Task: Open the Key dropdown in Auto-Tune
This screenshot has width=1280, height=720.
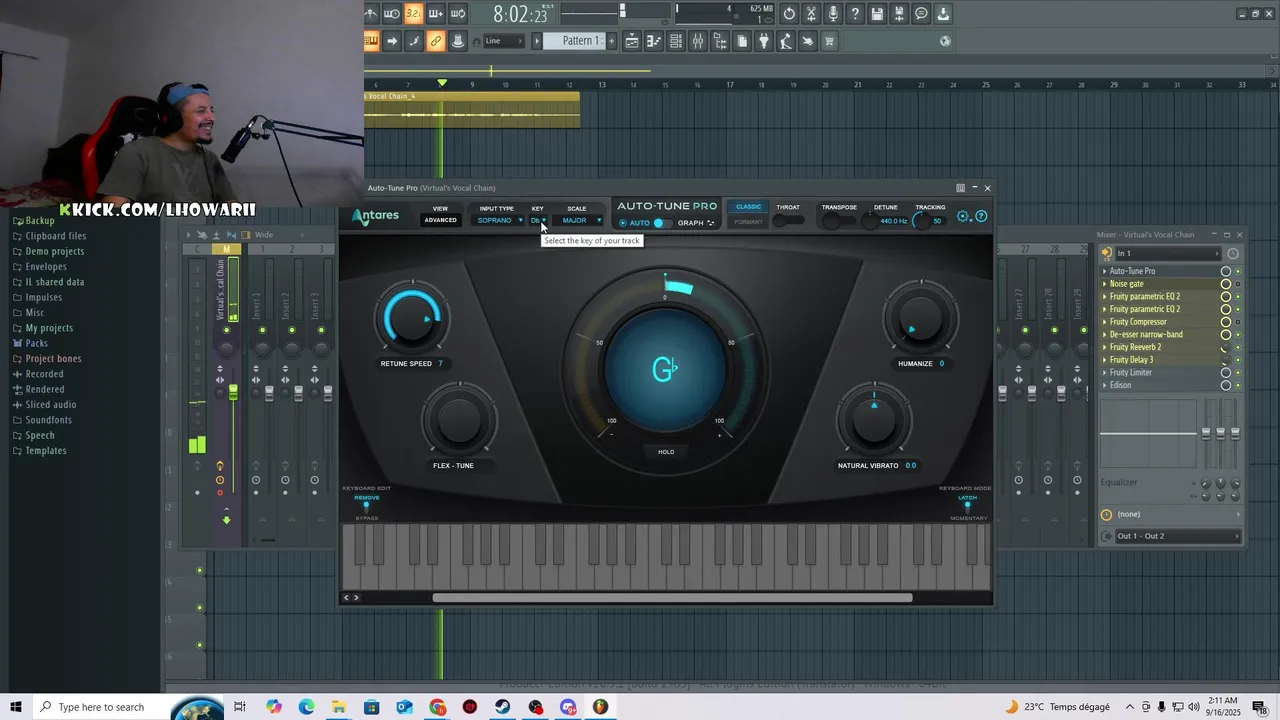Action: [x=538, y=220]
